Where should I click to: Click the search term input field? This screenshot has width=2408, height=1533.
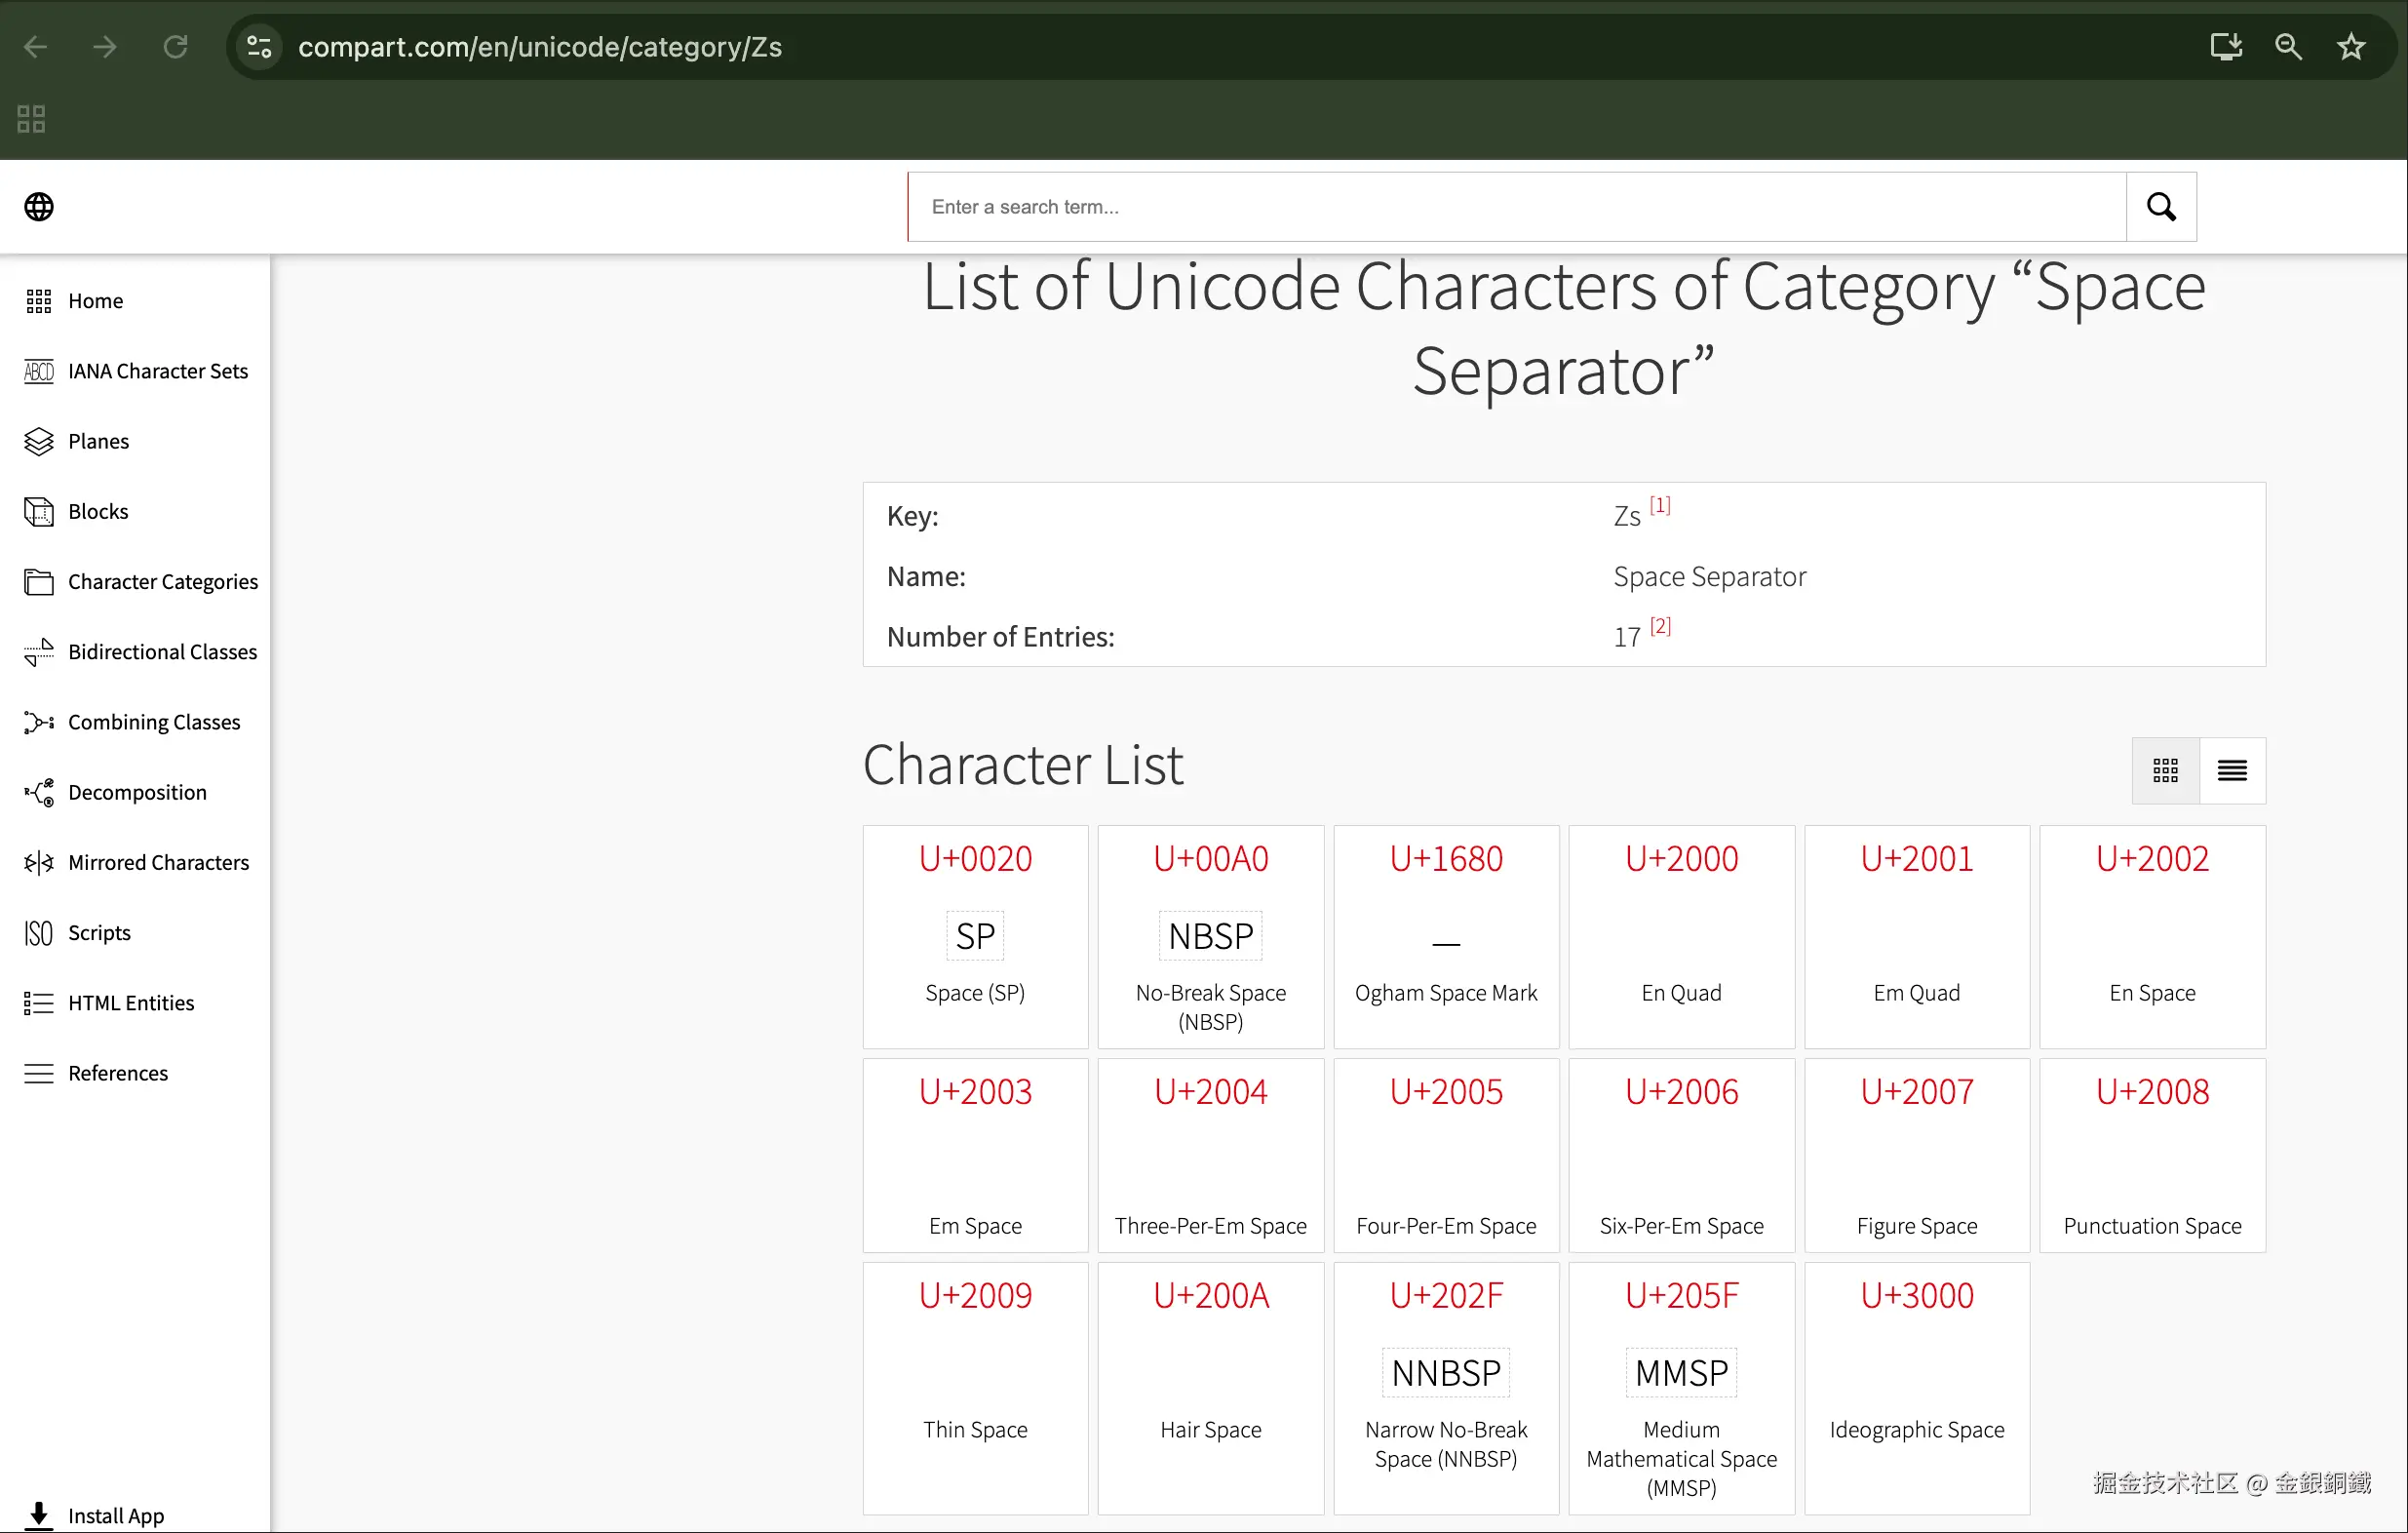point(1516,207)
